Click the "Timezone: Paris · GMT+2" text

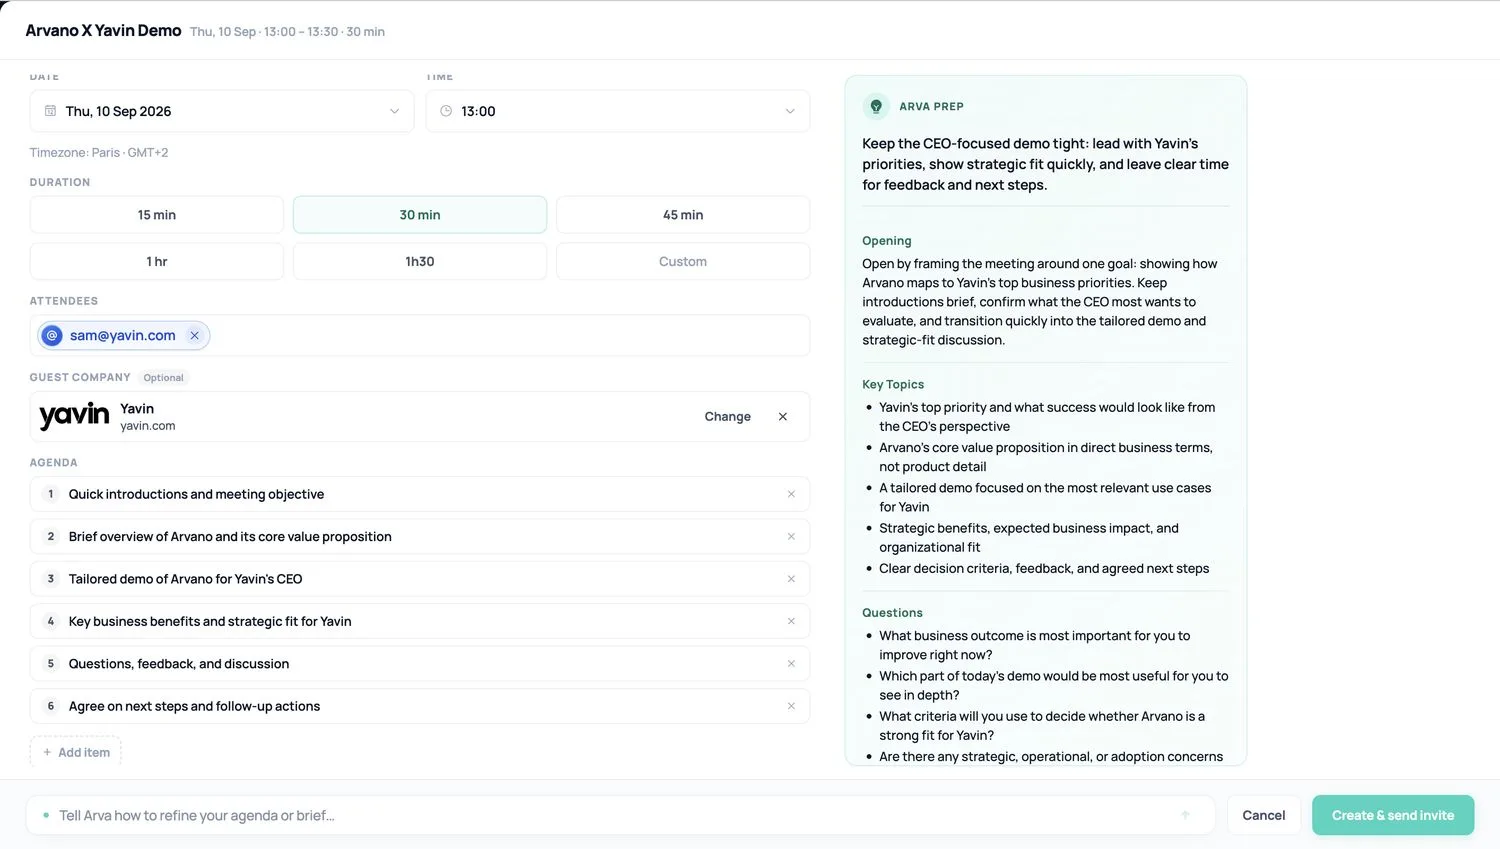click(99, 153)
